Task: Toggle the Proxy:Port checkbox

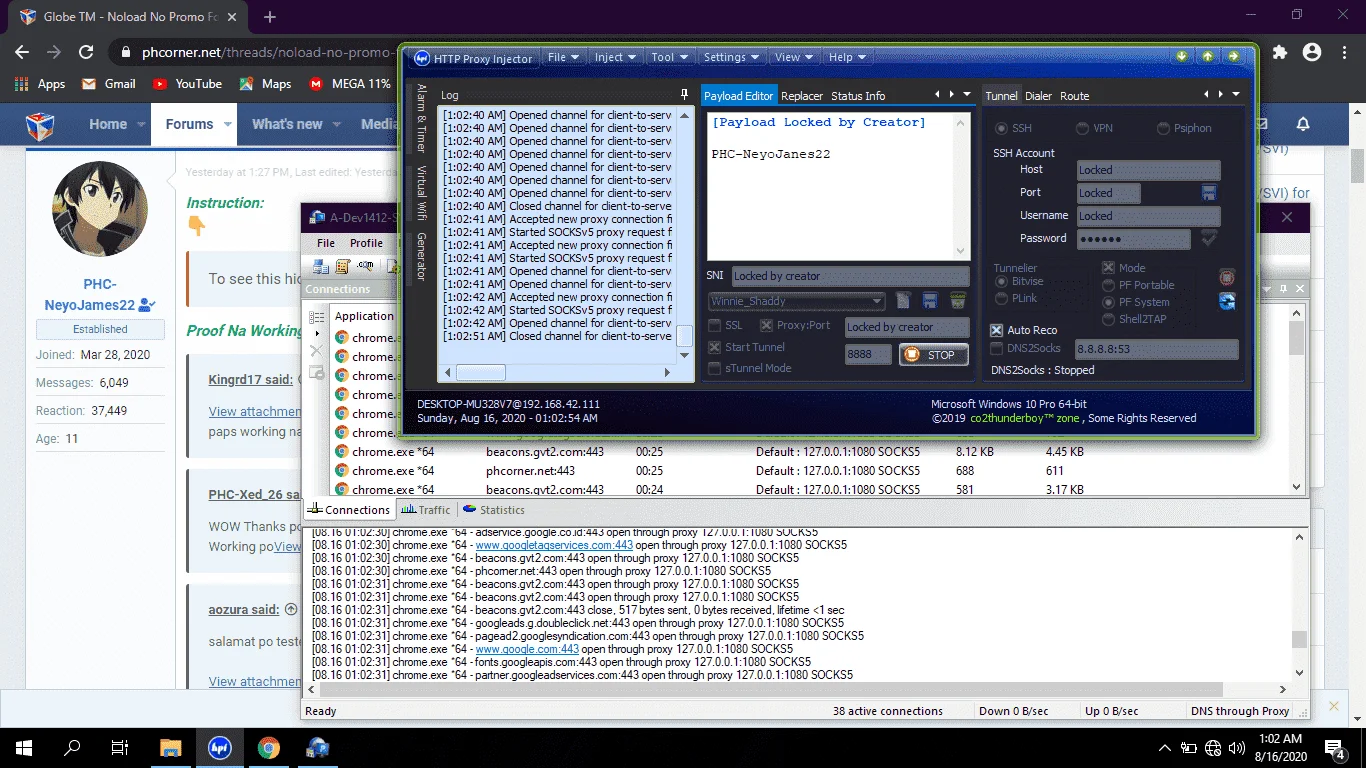Action: pyautogui.click(x=766, y=326)
